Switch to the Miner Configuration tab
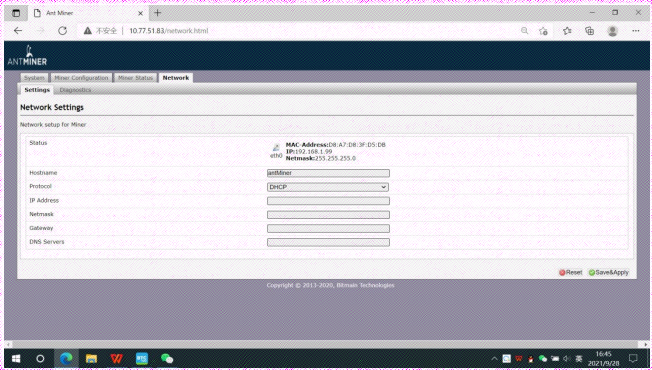The height and width of the screenshot is (370, 652). [82, 78]
